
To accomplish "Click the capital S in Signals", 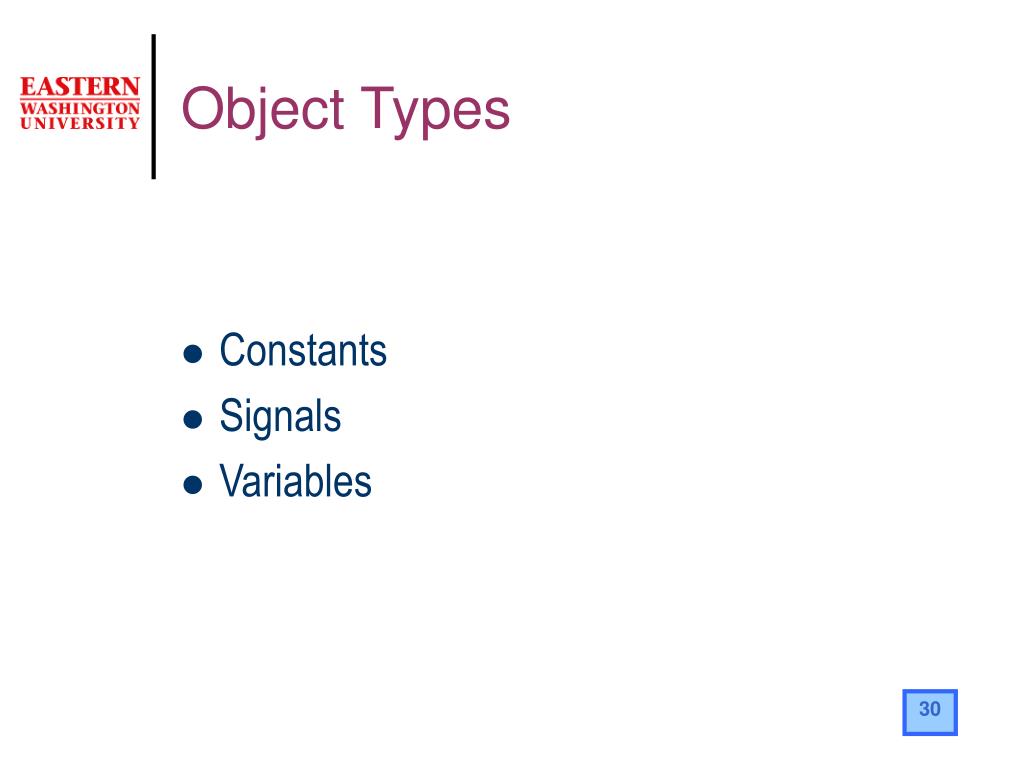I will pyautogui.click(x=231, y=415).
